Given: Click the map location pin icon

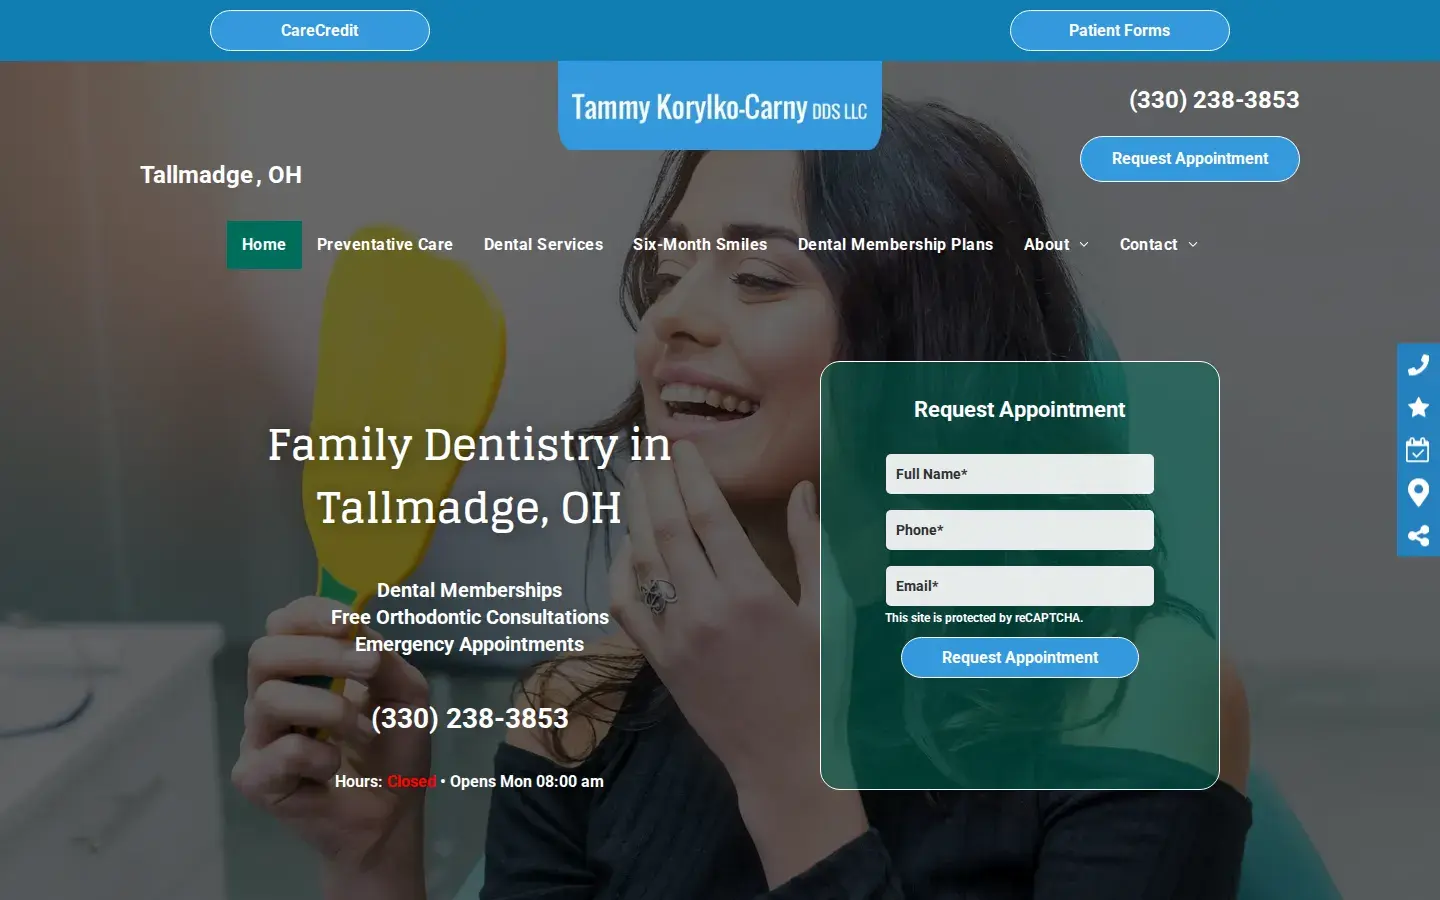Looking at the screenshot, I should click(1418, 493).
